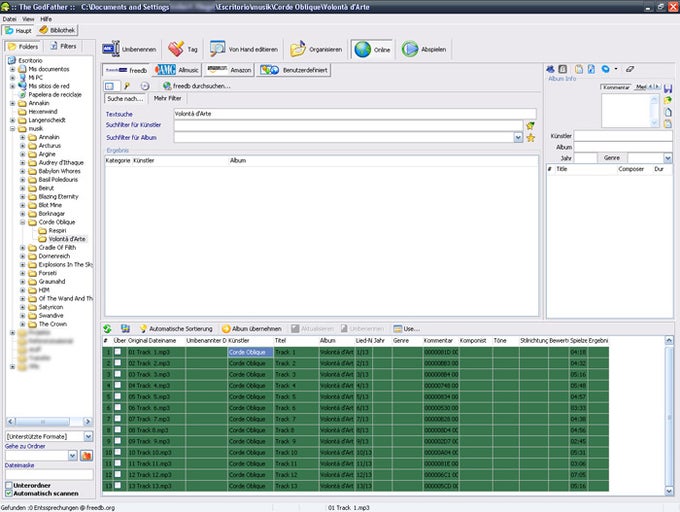
Task: Click the star icon next to Album filter
Action: click(531, 138)
